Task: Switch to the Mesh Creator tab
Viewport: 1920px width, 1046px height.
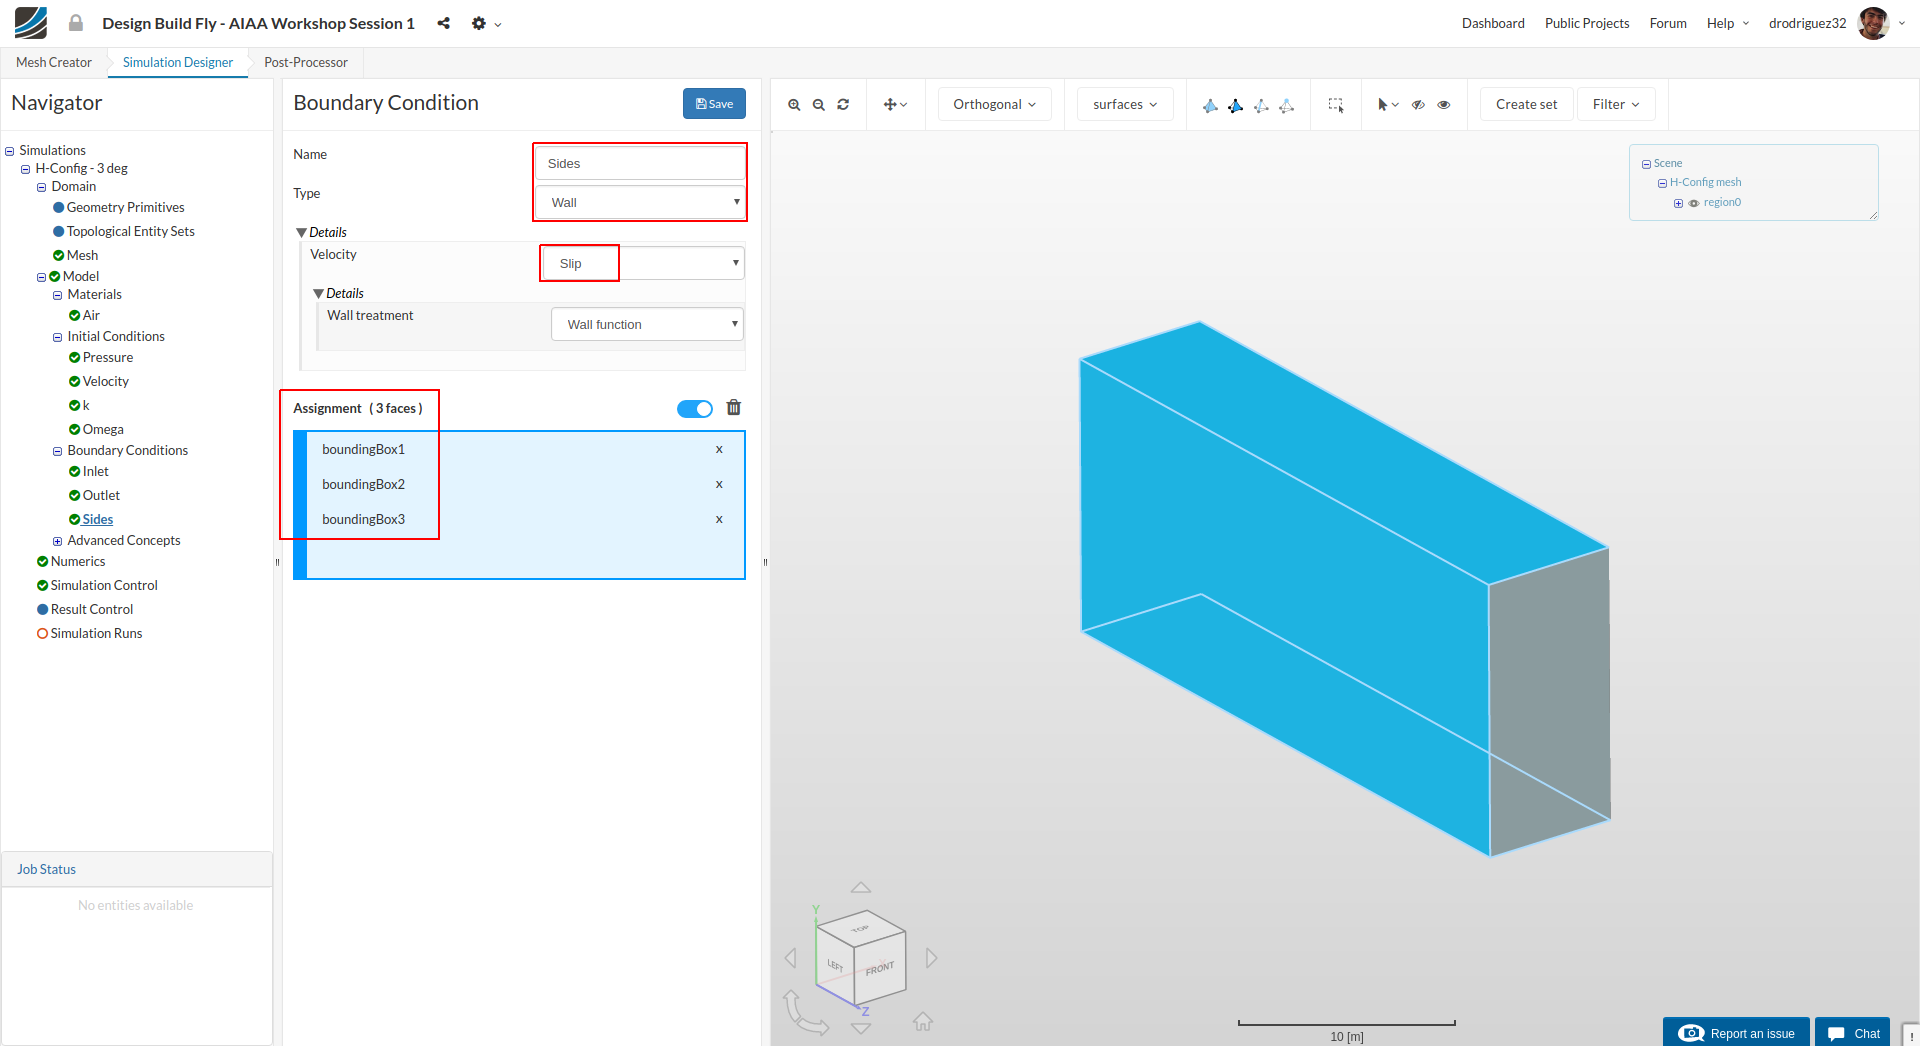Action: coord(54,62)
